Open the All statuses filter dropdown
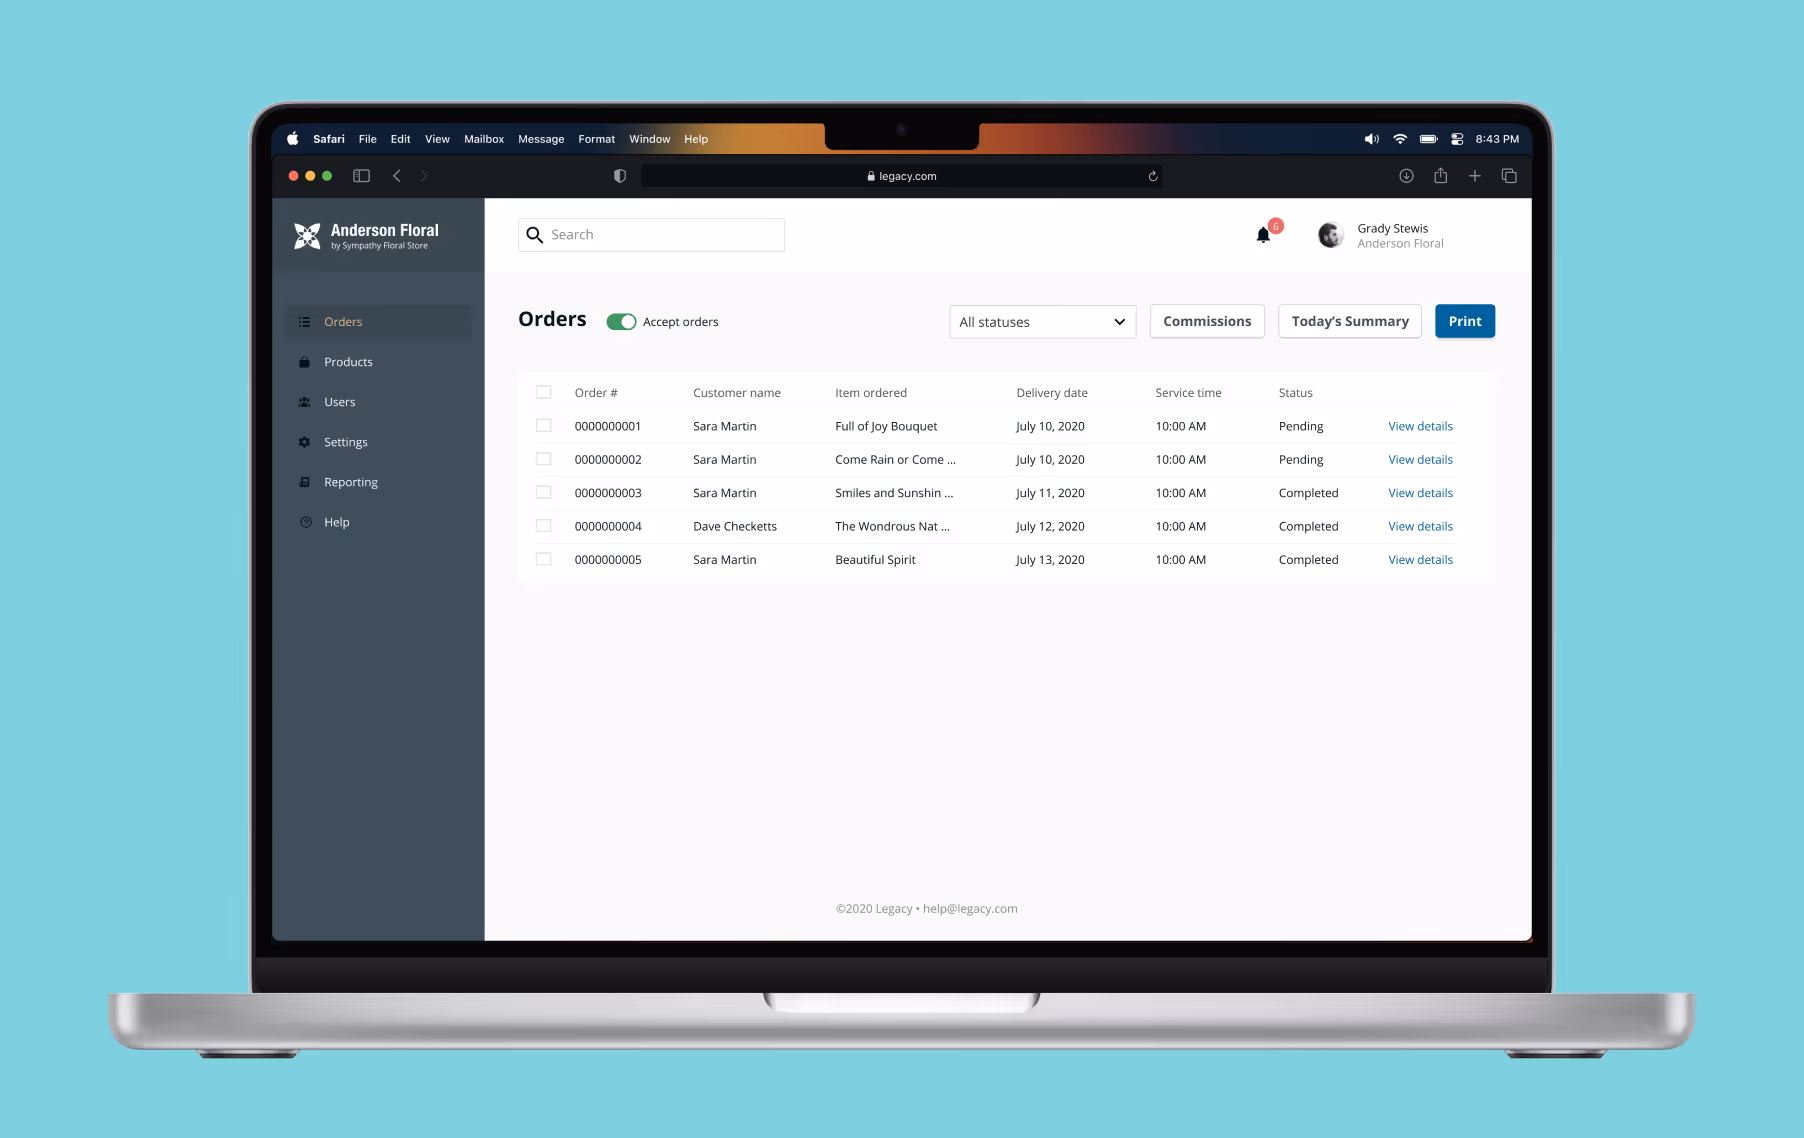This screenshot has width=1804, height=1138. pos(1042,321)
